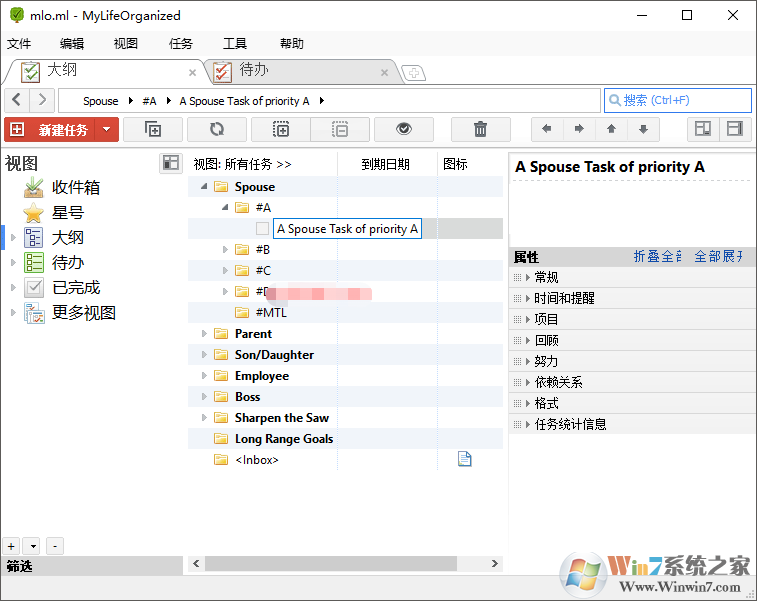Expand the #C folder
This screenshot has width=757, height=601.
[x=225, y=270]
